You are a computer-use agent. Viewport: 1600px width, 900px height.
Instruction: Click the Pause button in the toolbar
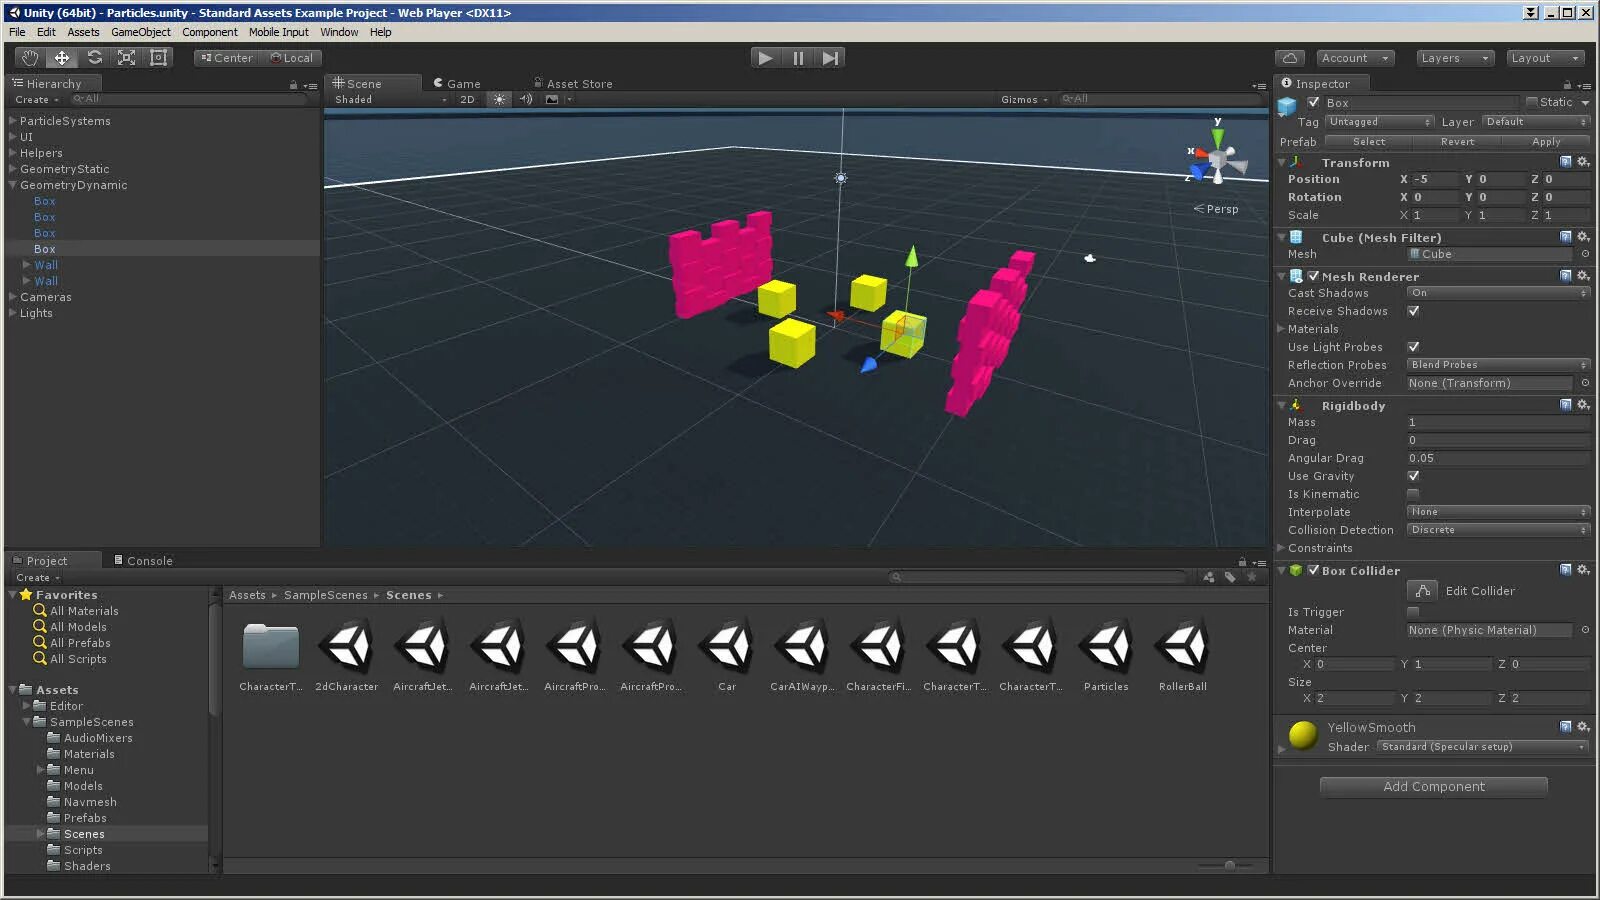pyautogui.click(x=798, y=58)
